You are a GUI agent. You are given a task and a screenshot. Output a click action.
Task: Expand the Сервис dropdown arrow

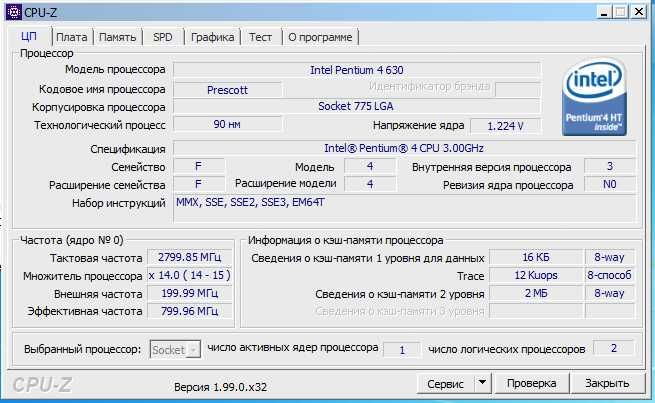(x=482, y=383)
